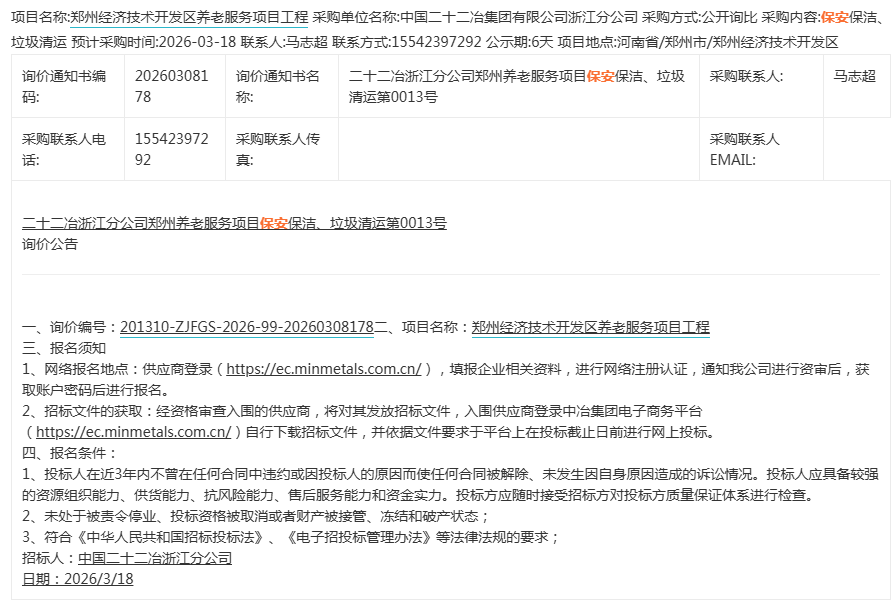Open the ec.minmetals.com.cn link after 供应商登录
This screenshot has width=895, height=602.
click(x=324, y=369)
